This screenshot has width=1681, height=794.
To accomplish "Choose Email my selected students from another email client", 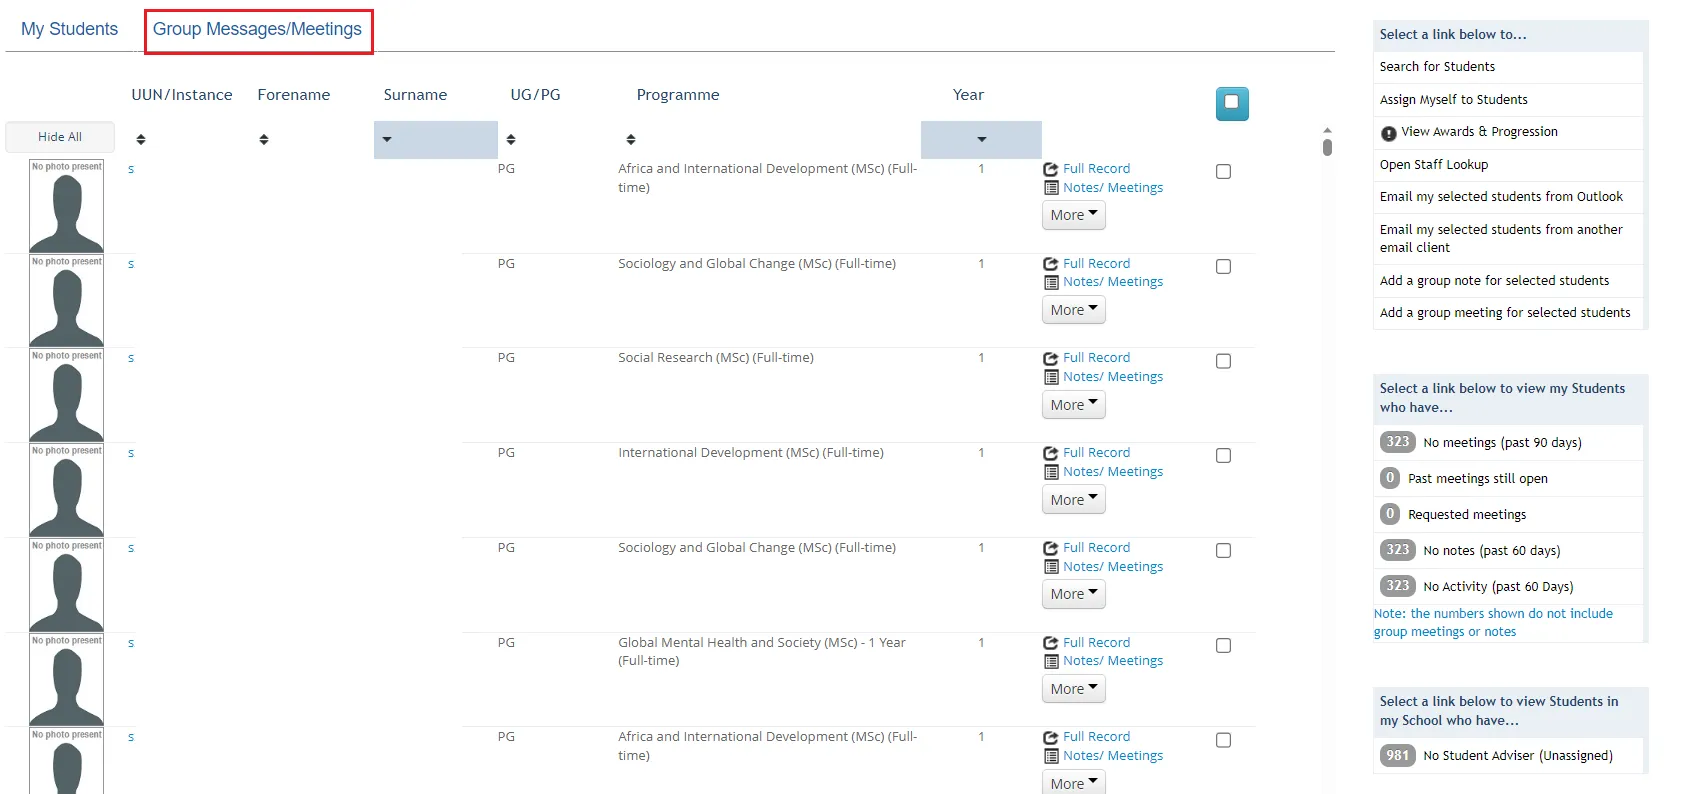I will [1501, 238].
